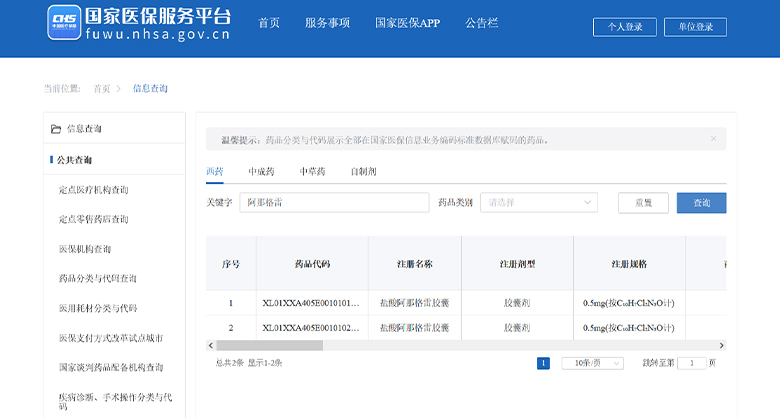Click the 重置 reset button
This screenshot has width=780, height=418.
643,203
